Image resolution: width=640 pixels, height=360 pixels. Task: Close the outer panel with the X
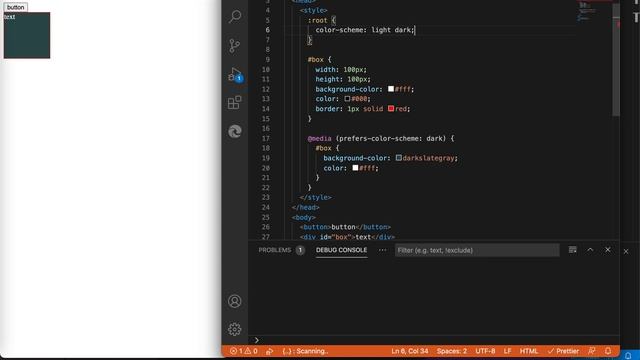pyautogui.click(x=626, y=251)
